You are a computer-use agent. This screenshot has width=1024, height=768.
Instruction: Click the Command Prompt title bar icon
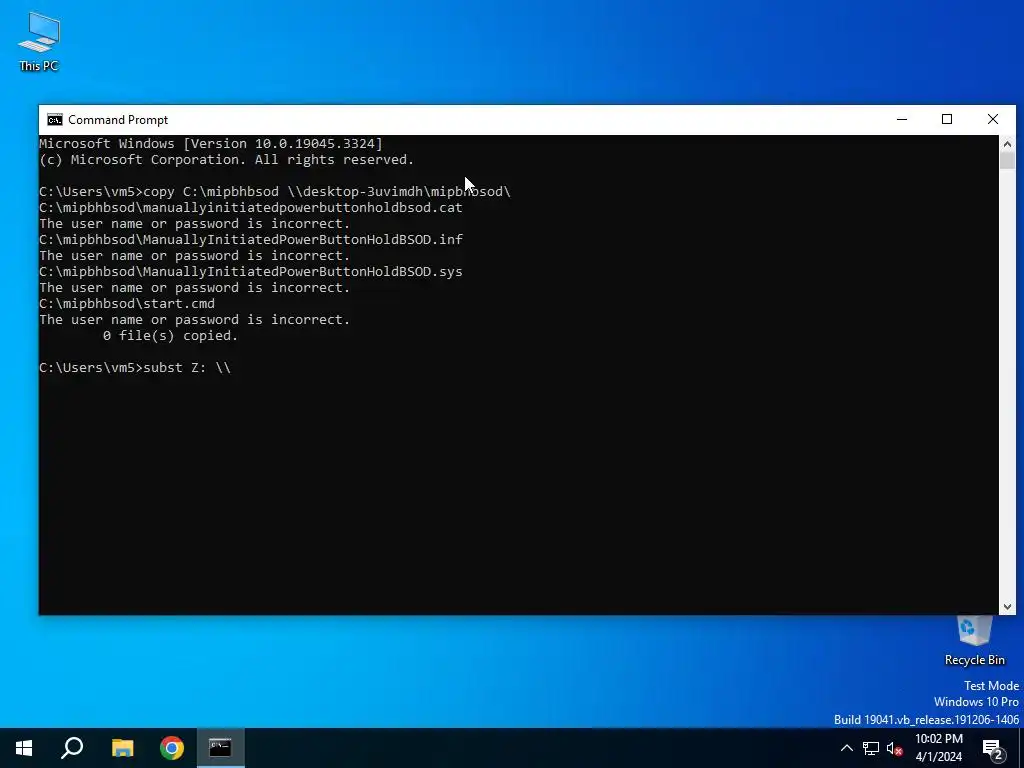[55, 120]
